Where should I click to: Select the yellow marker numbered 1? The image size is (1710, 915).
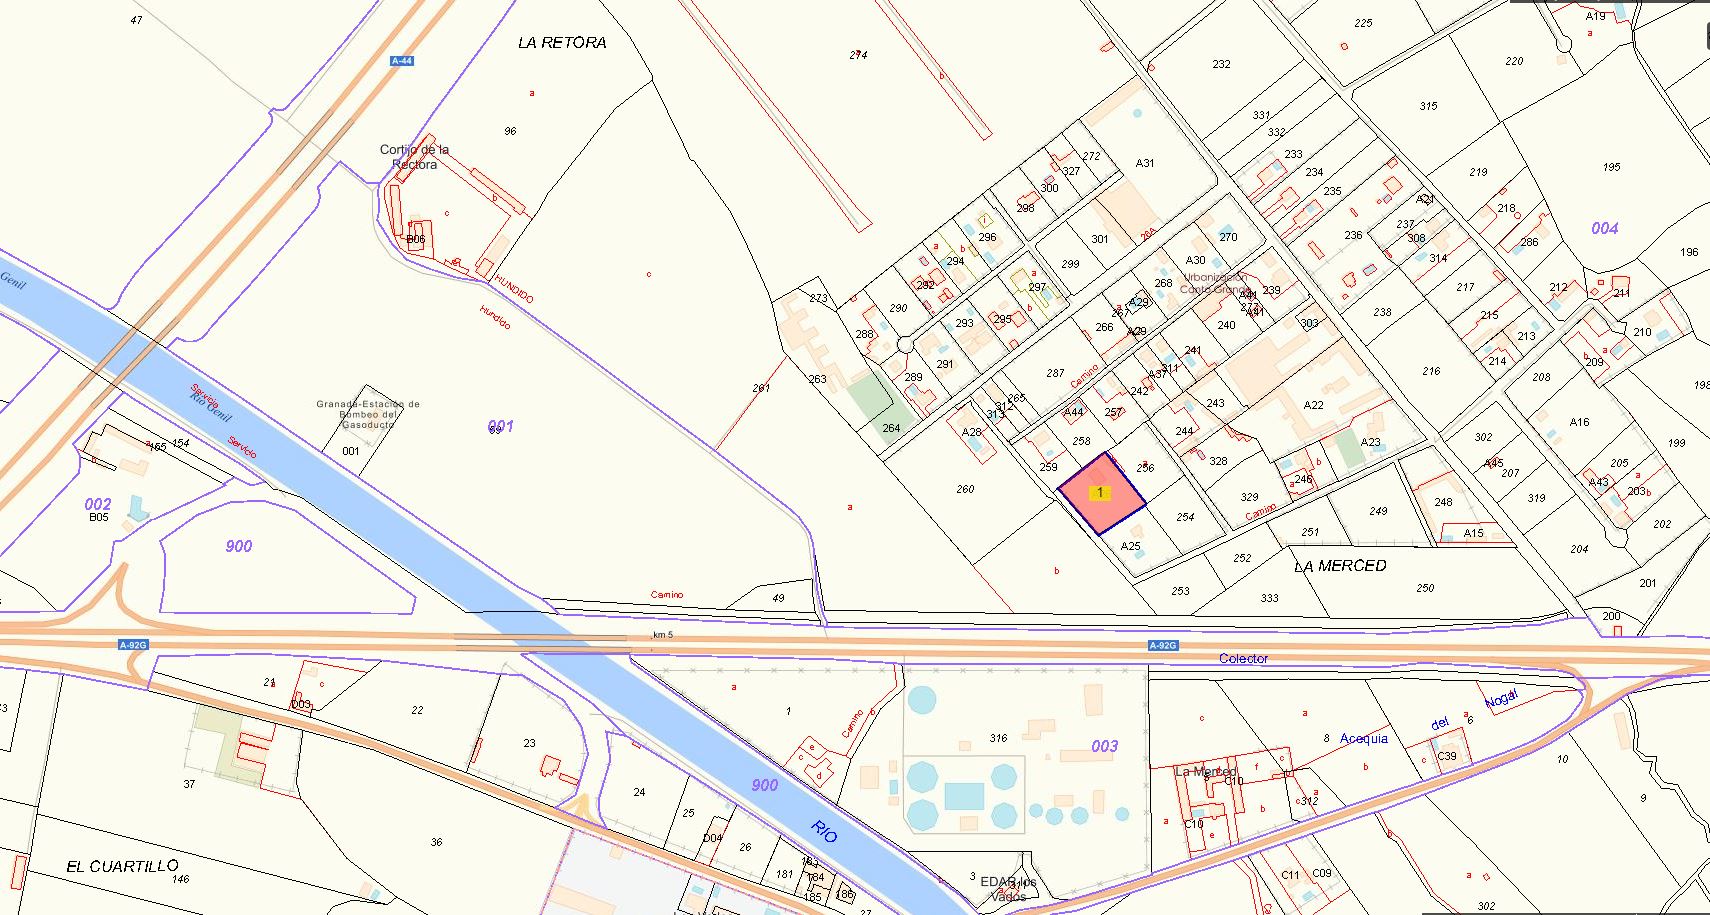coord(1100,493)
